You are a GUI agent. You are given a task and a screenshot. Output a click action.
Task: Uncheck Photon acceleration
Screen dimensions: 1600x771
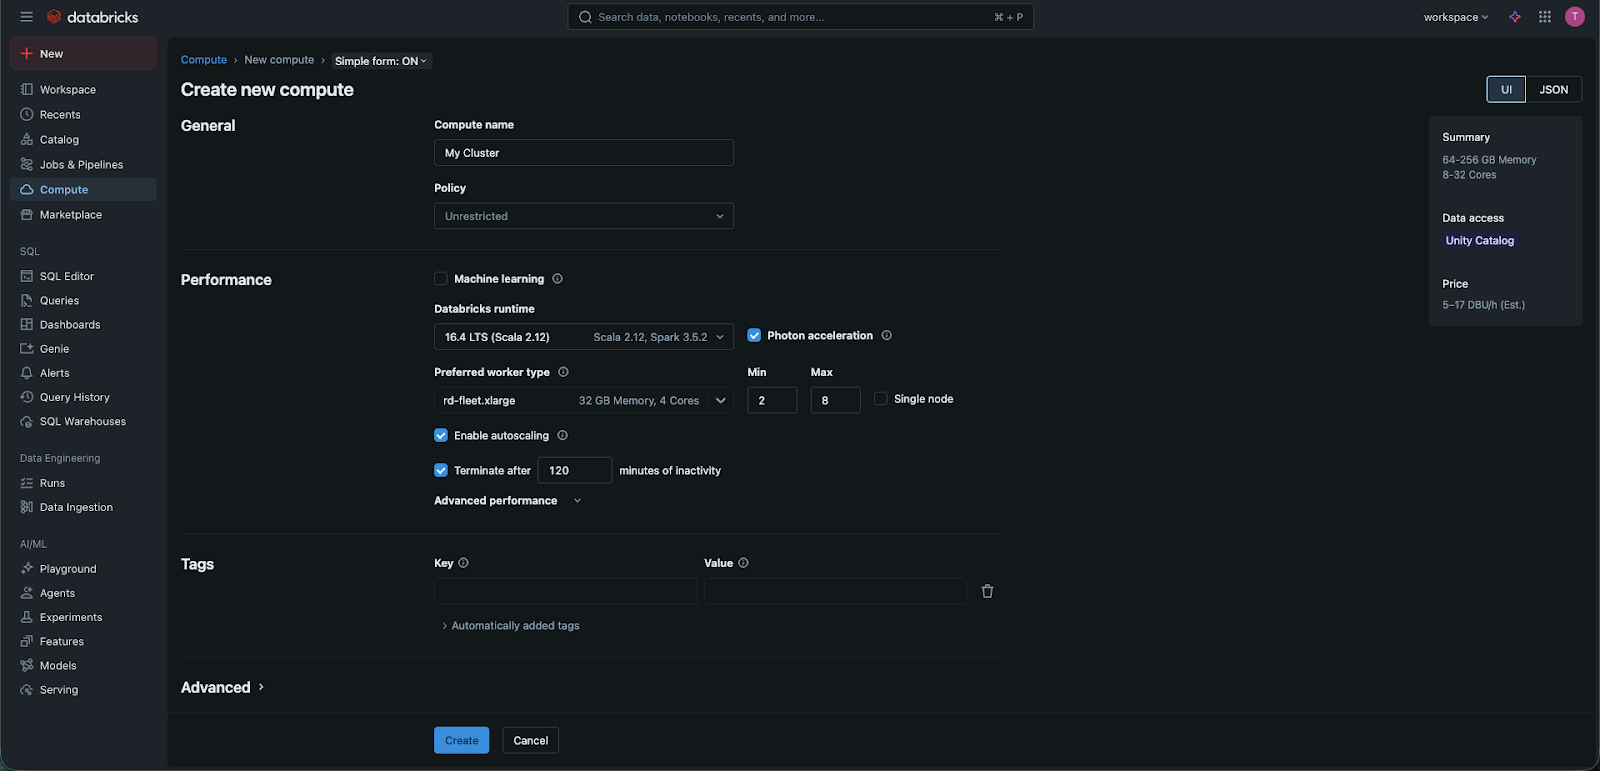tap(754, 336)
